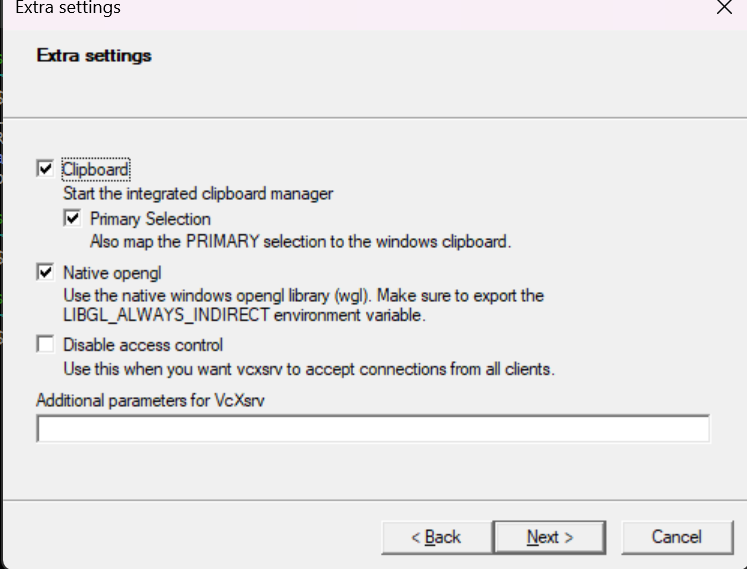The height and width of the screenshot is (569, 747).
Task: Enable the Disable access control checkbox
Action: click(44, 345)
